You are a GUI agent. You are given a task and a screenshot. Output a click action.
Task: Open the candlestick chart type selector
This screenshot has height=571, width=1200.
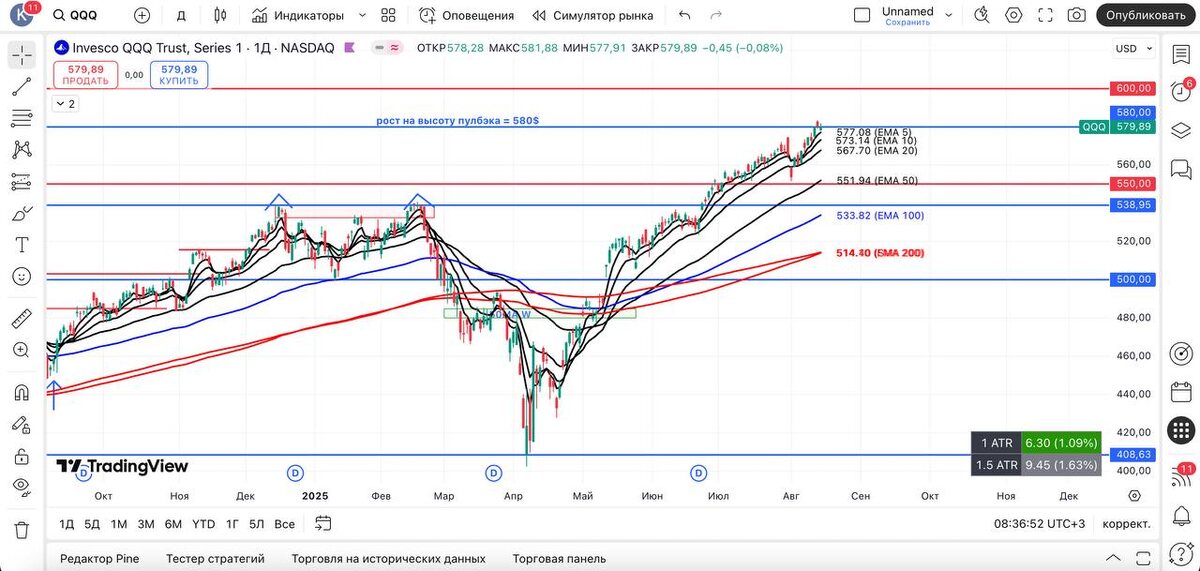pyautogui.click(x=220, y=15)
